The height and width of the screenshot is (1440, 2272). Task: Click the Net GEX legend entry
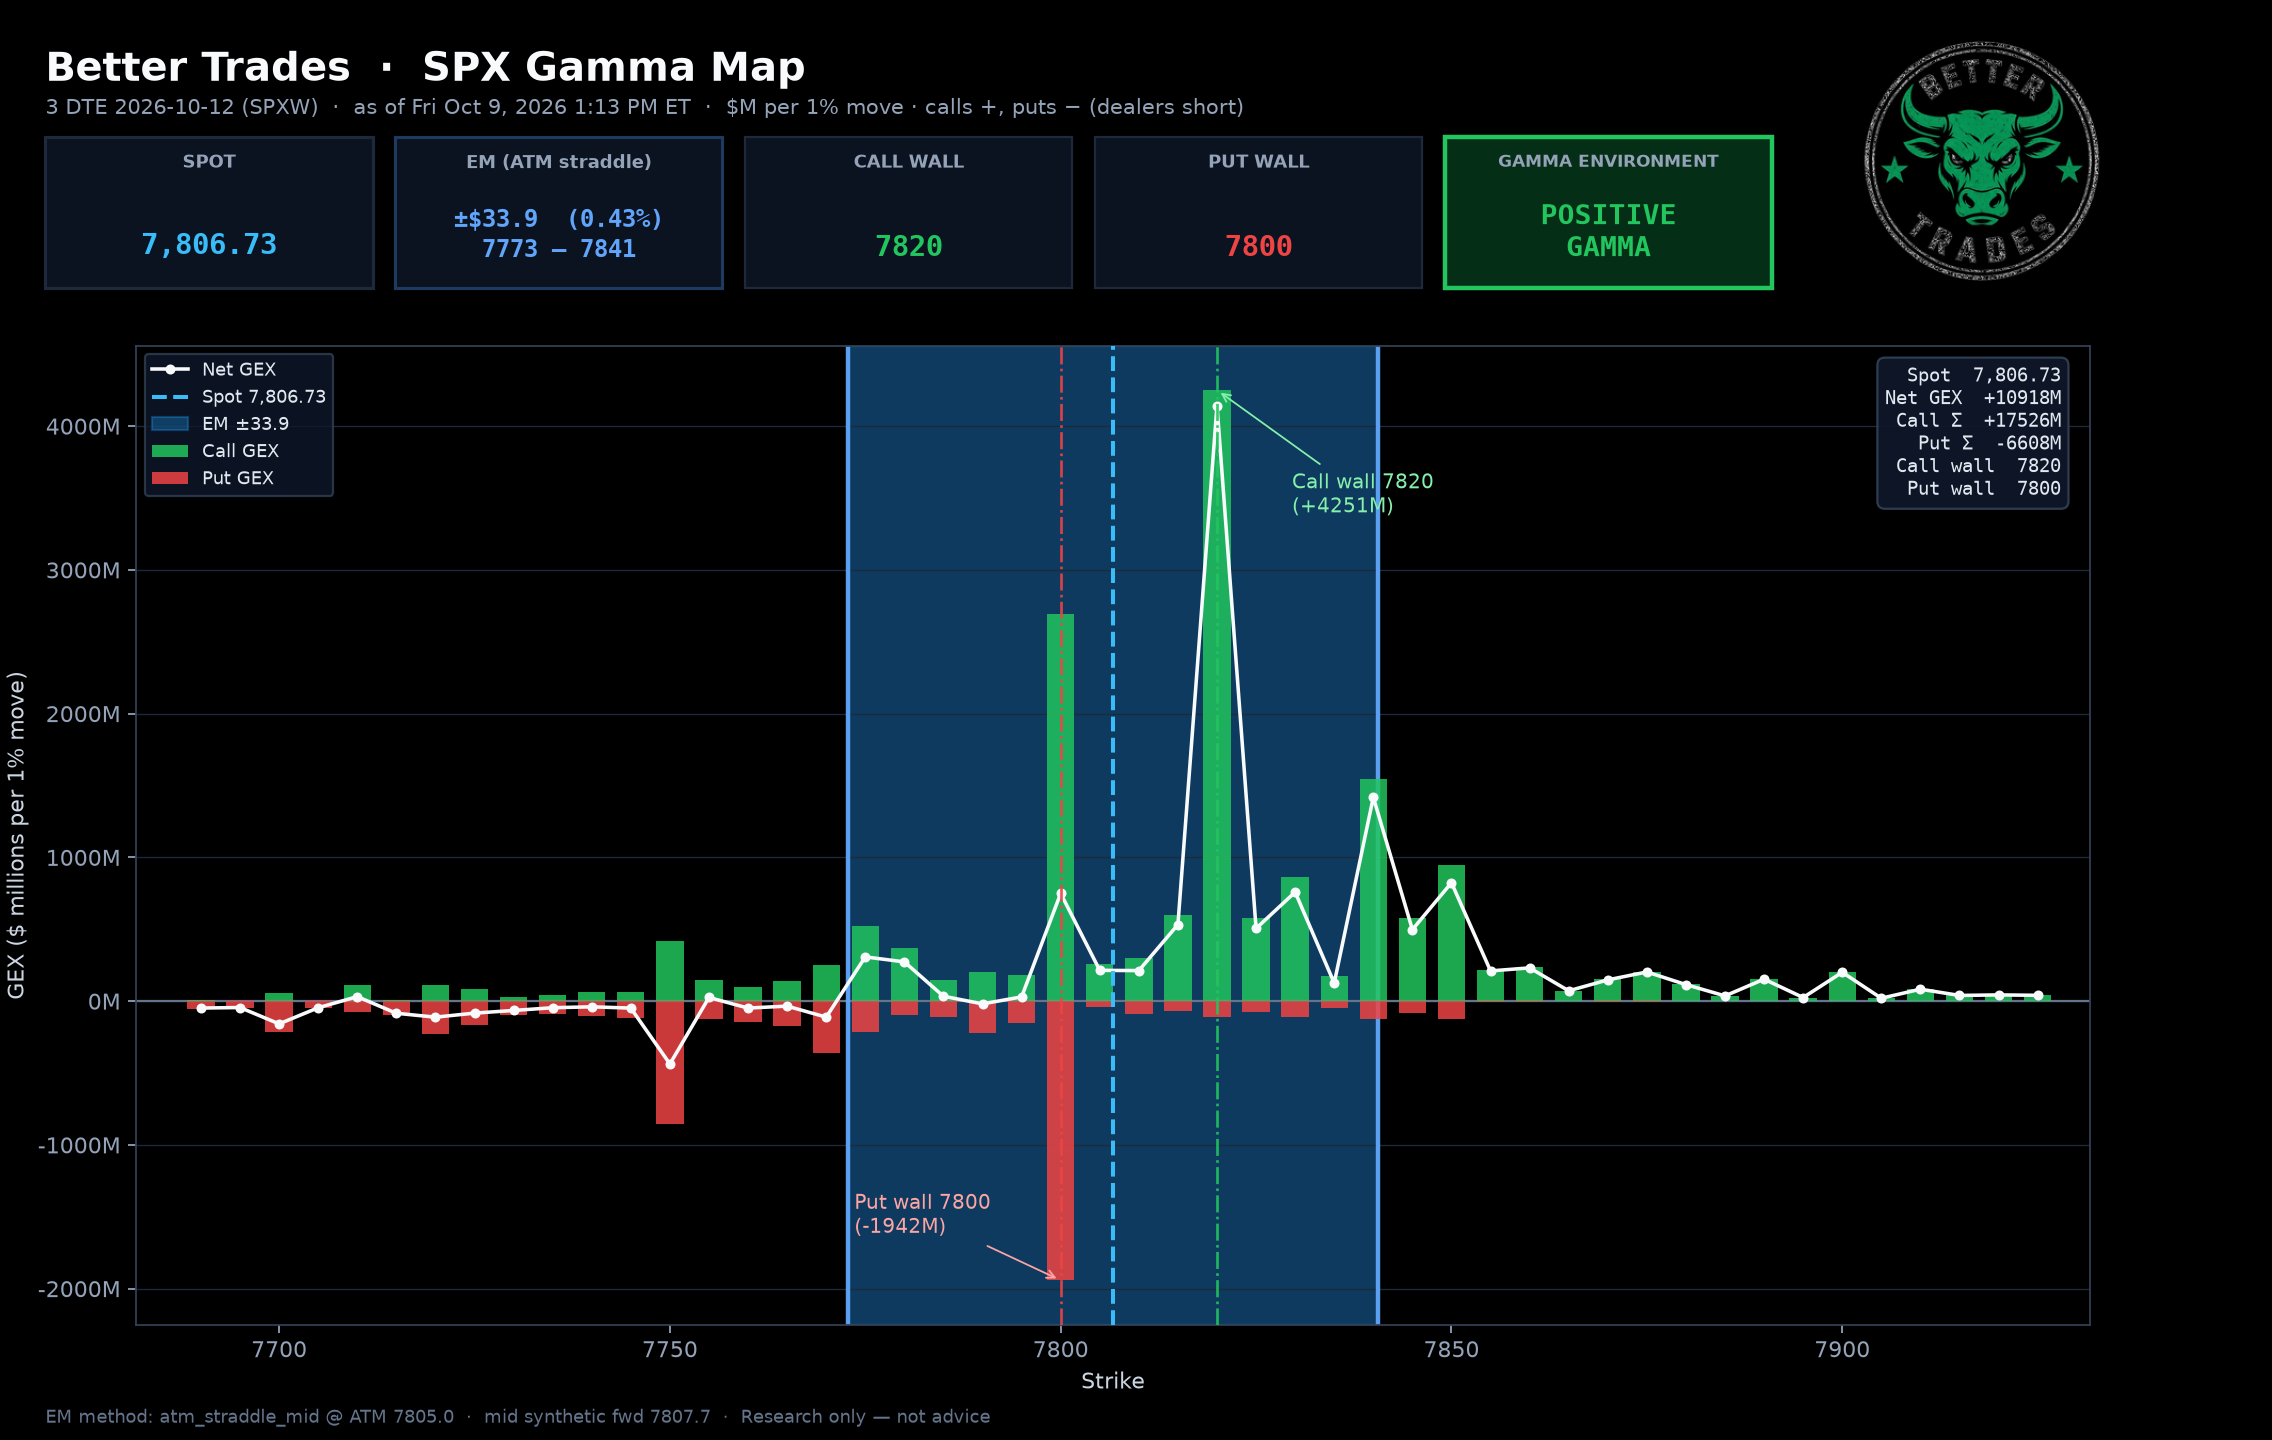[x=213, y=369]
